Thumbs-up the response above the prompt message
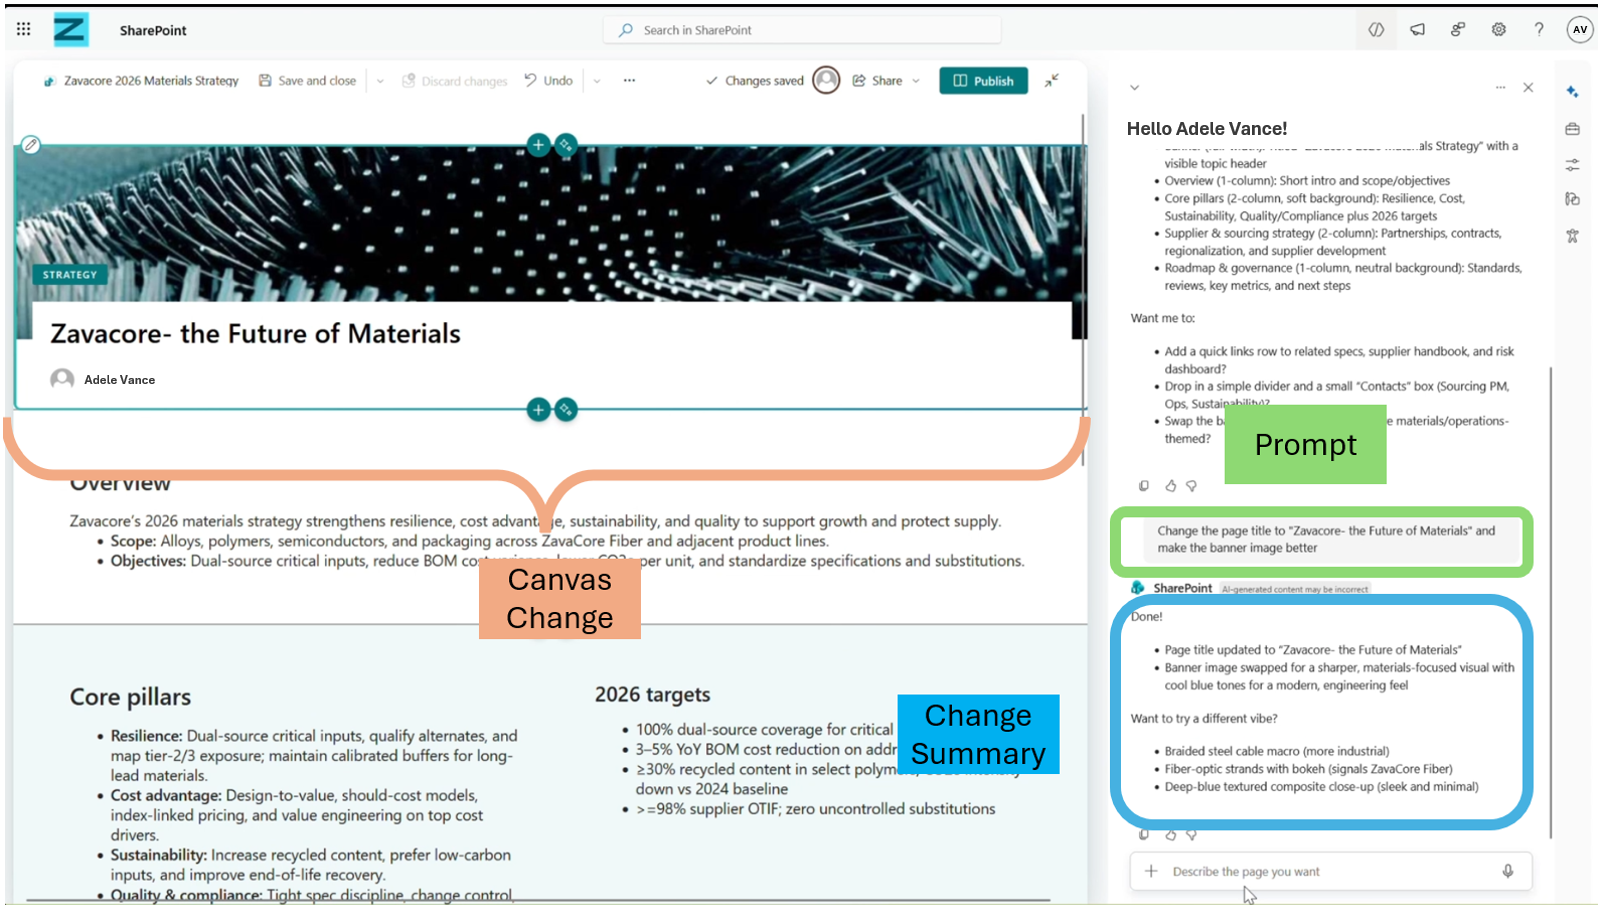The width and height of the screenshot is (1599, 907). [x=1170, y=486]
